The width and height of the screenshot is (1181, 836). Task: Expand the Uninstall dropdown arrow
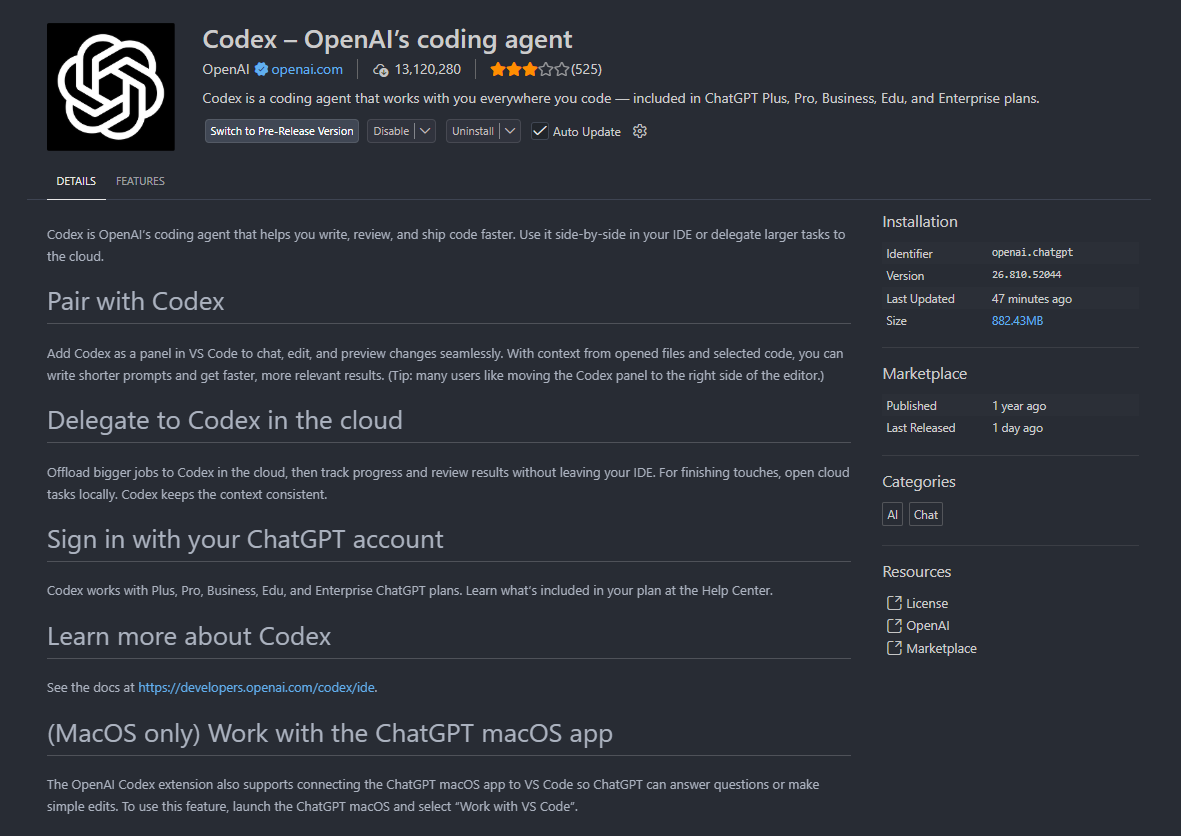point(510,131)
